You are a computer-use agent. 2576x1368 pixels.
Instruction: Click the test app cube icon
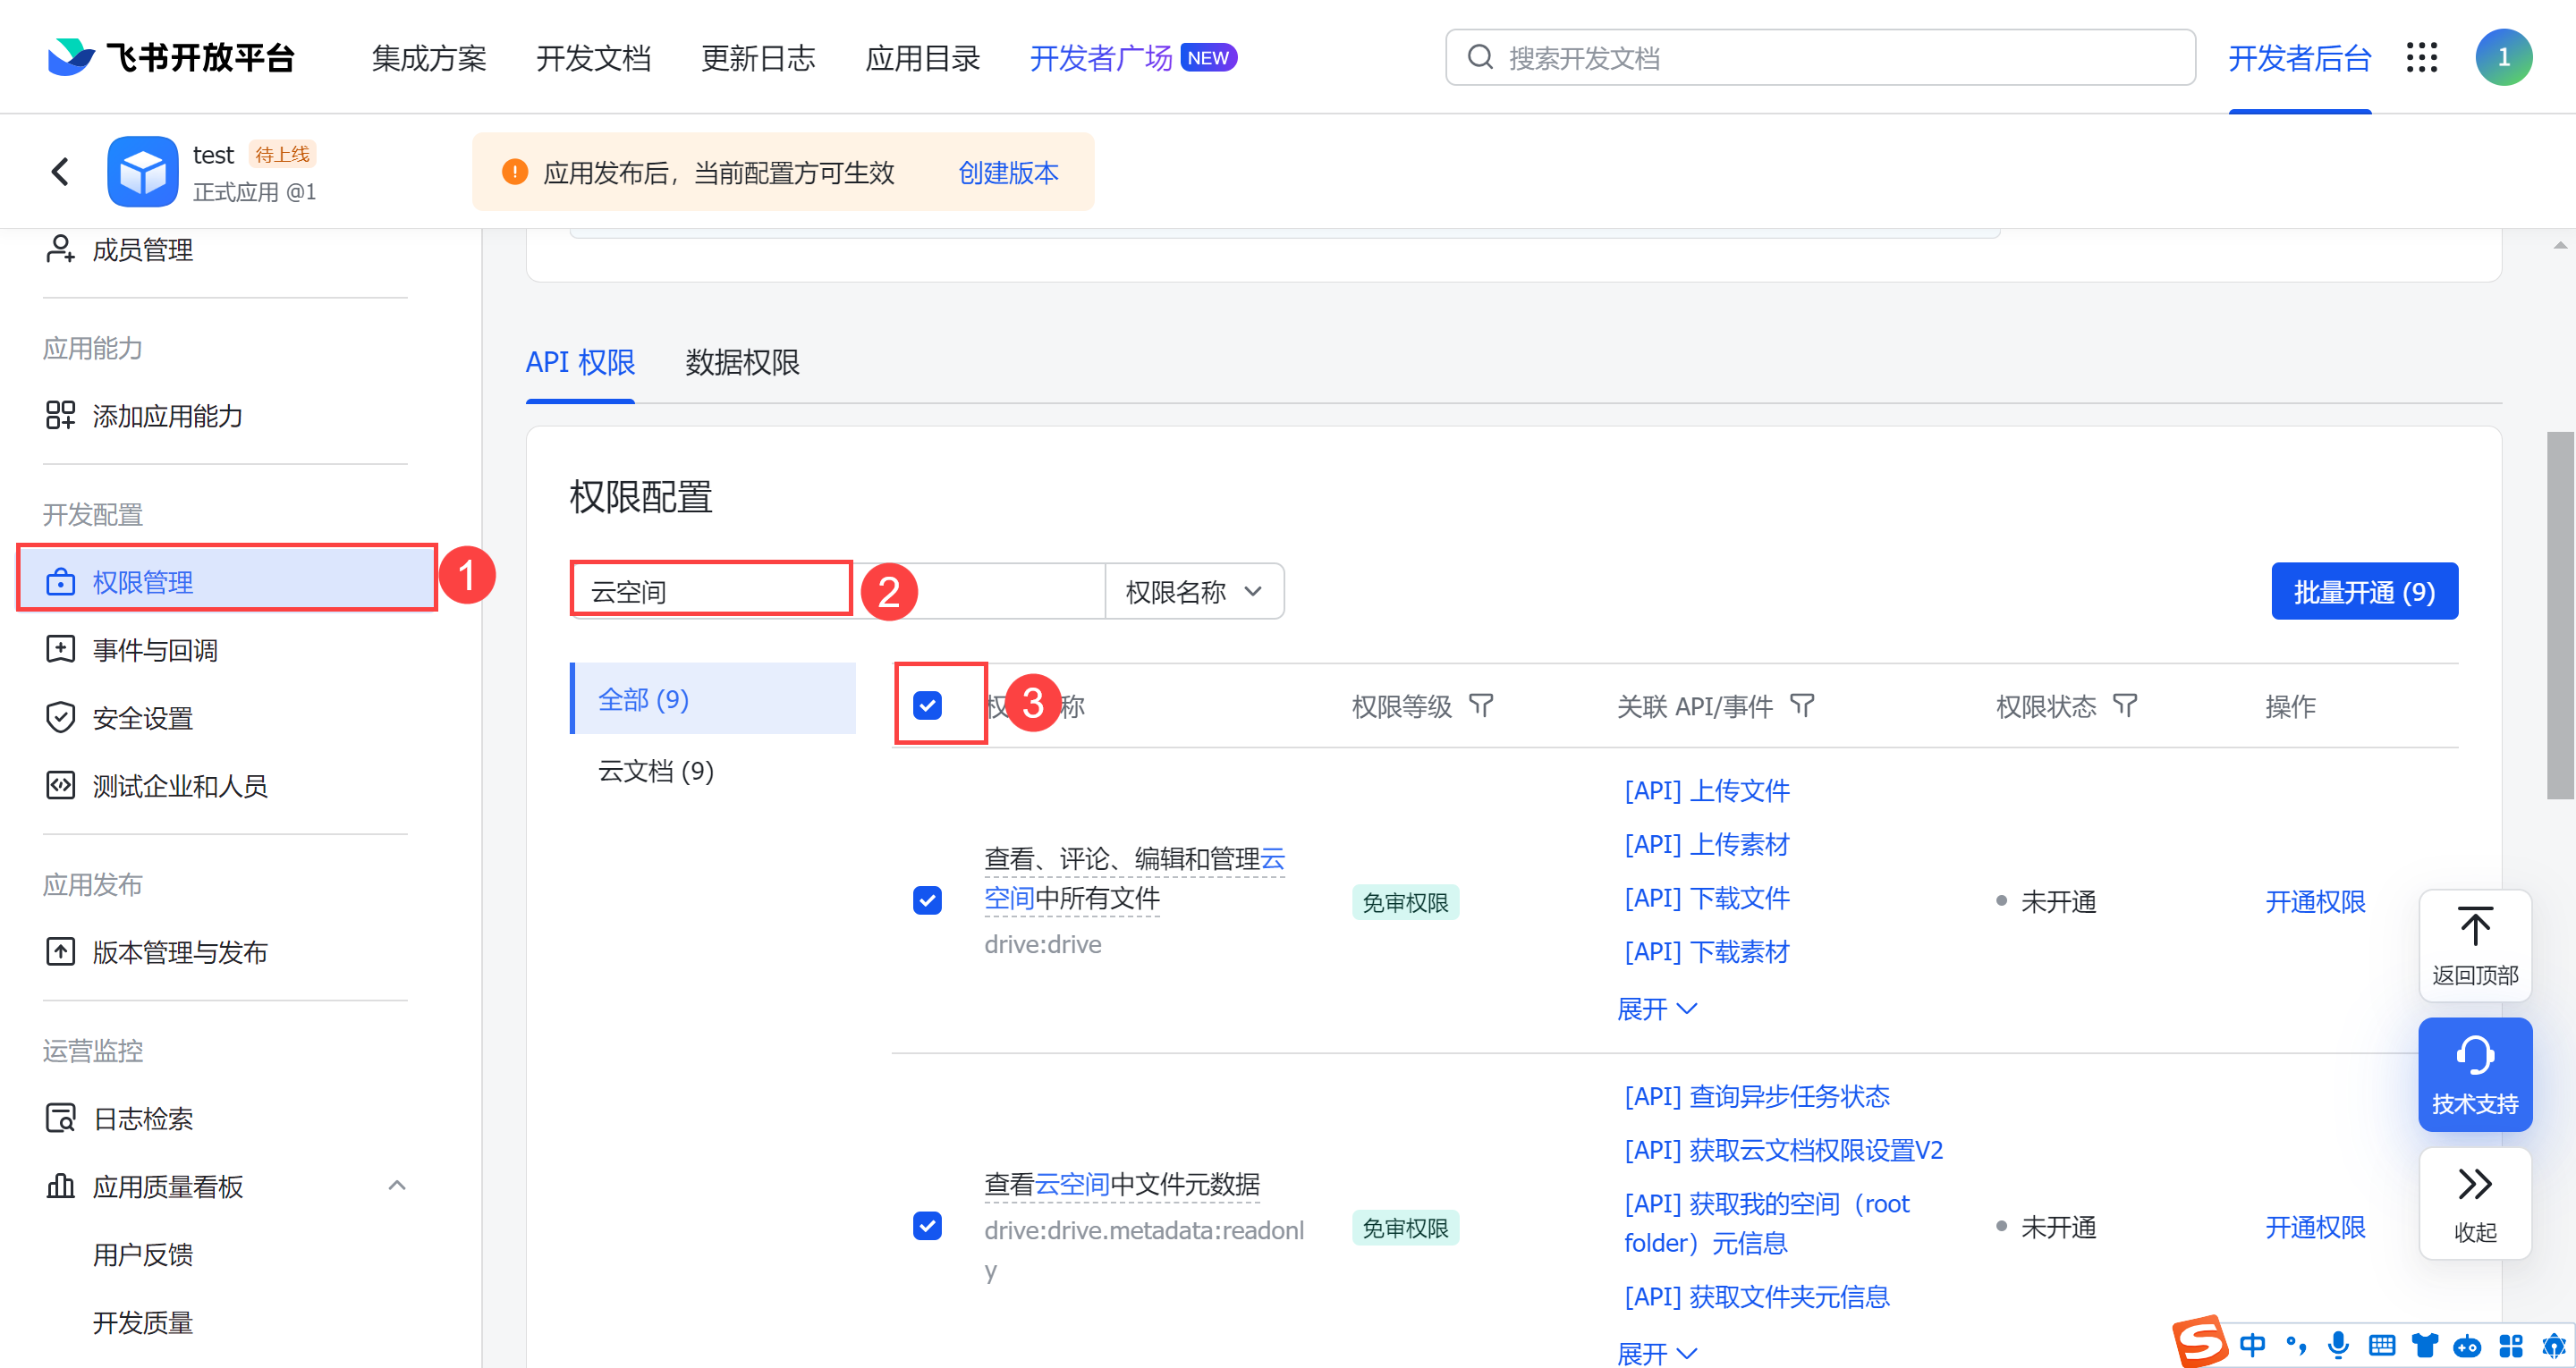142,172
